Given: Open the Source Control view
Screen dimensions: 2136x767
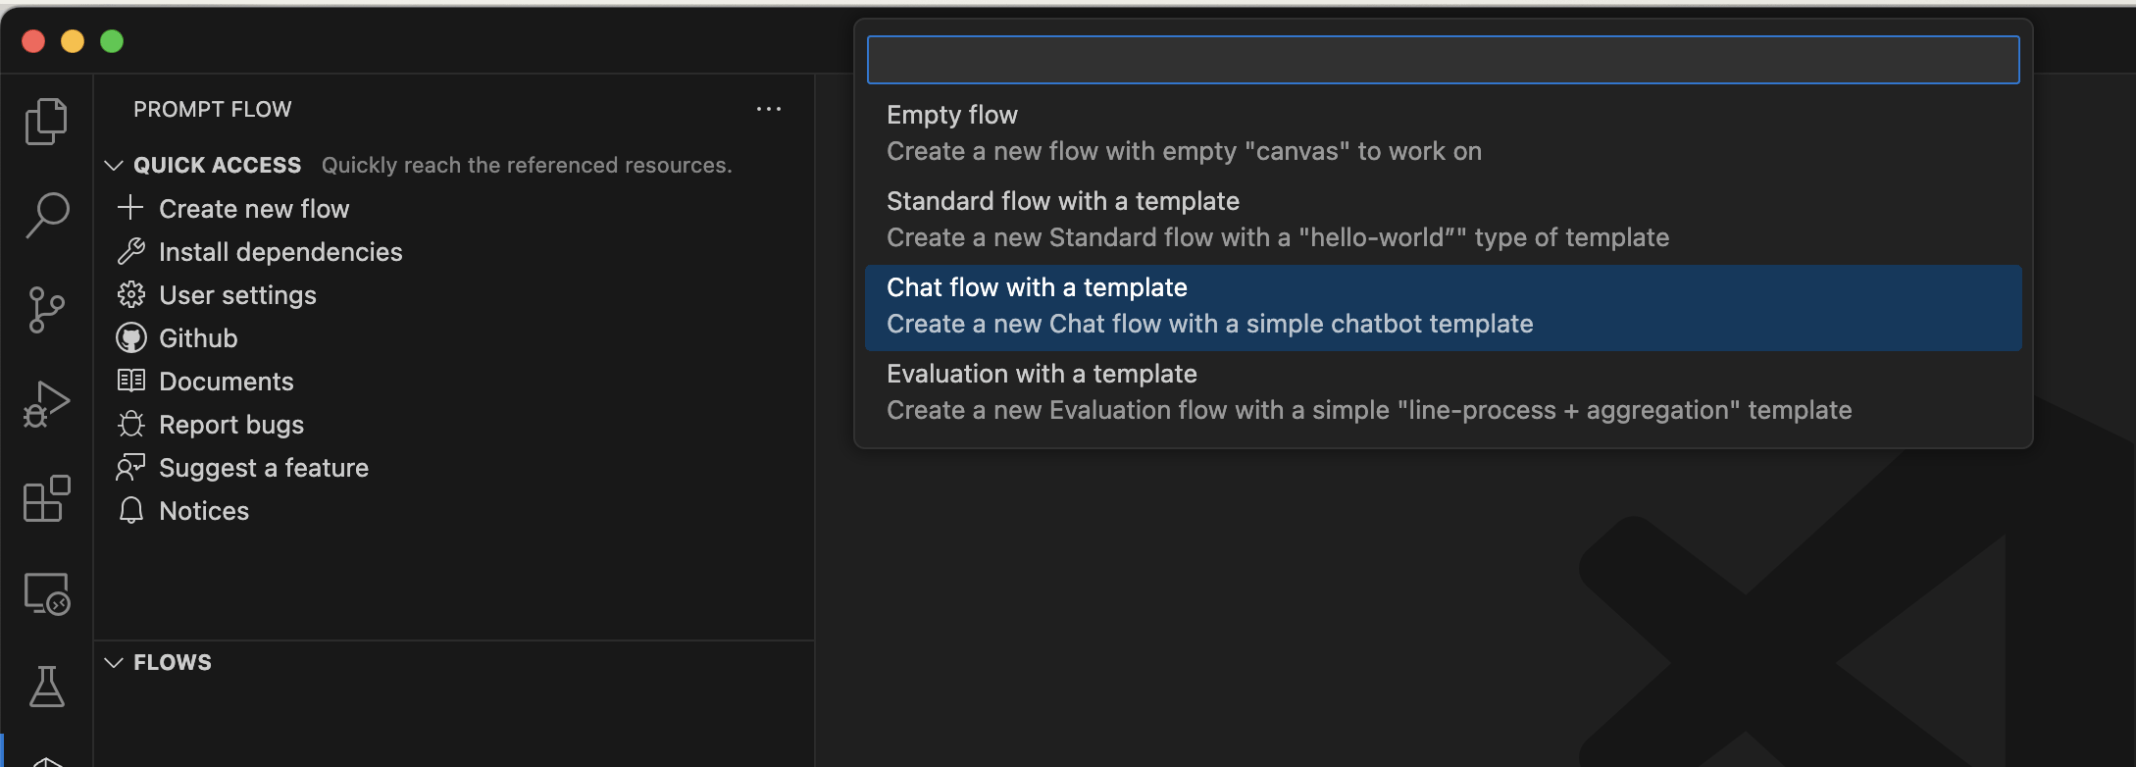Looking at the screenshot, I should (46, 309).
